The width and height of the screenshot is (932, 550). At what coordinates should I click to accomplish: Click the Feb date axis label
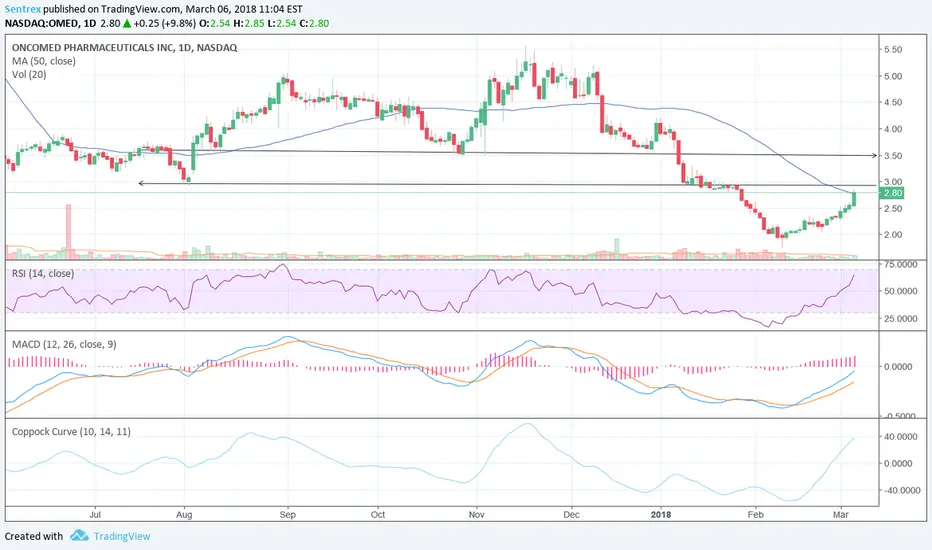755,514
